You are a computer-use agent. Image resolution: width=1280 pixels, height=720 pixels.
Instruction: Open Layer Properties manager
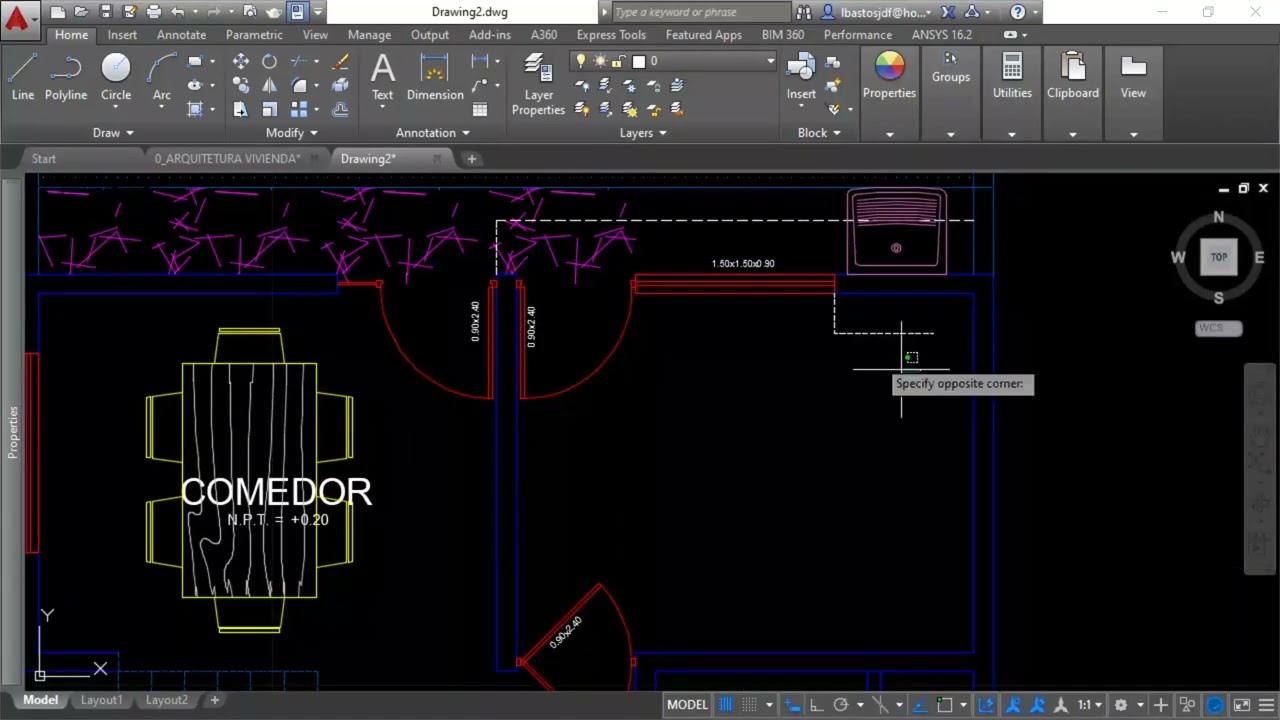pyautogui.click(x=538, y=85)
